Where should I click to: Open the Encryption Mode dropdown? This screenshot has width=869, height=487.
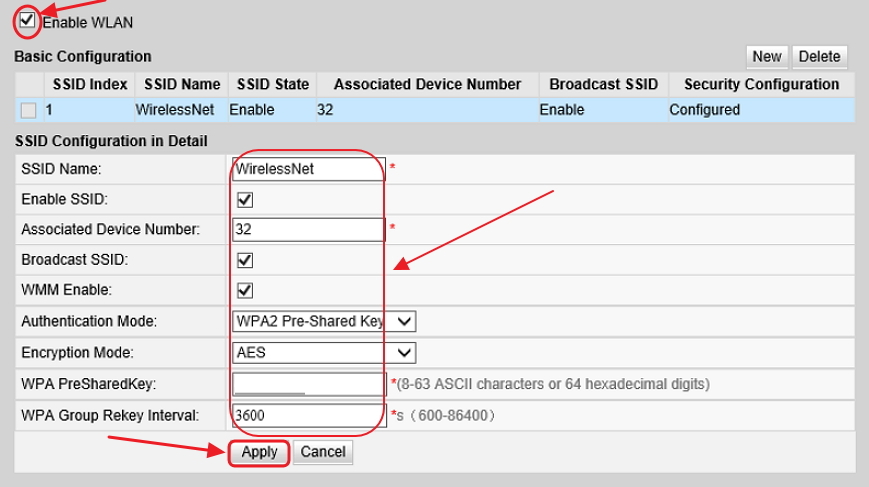tap(324, 353)
